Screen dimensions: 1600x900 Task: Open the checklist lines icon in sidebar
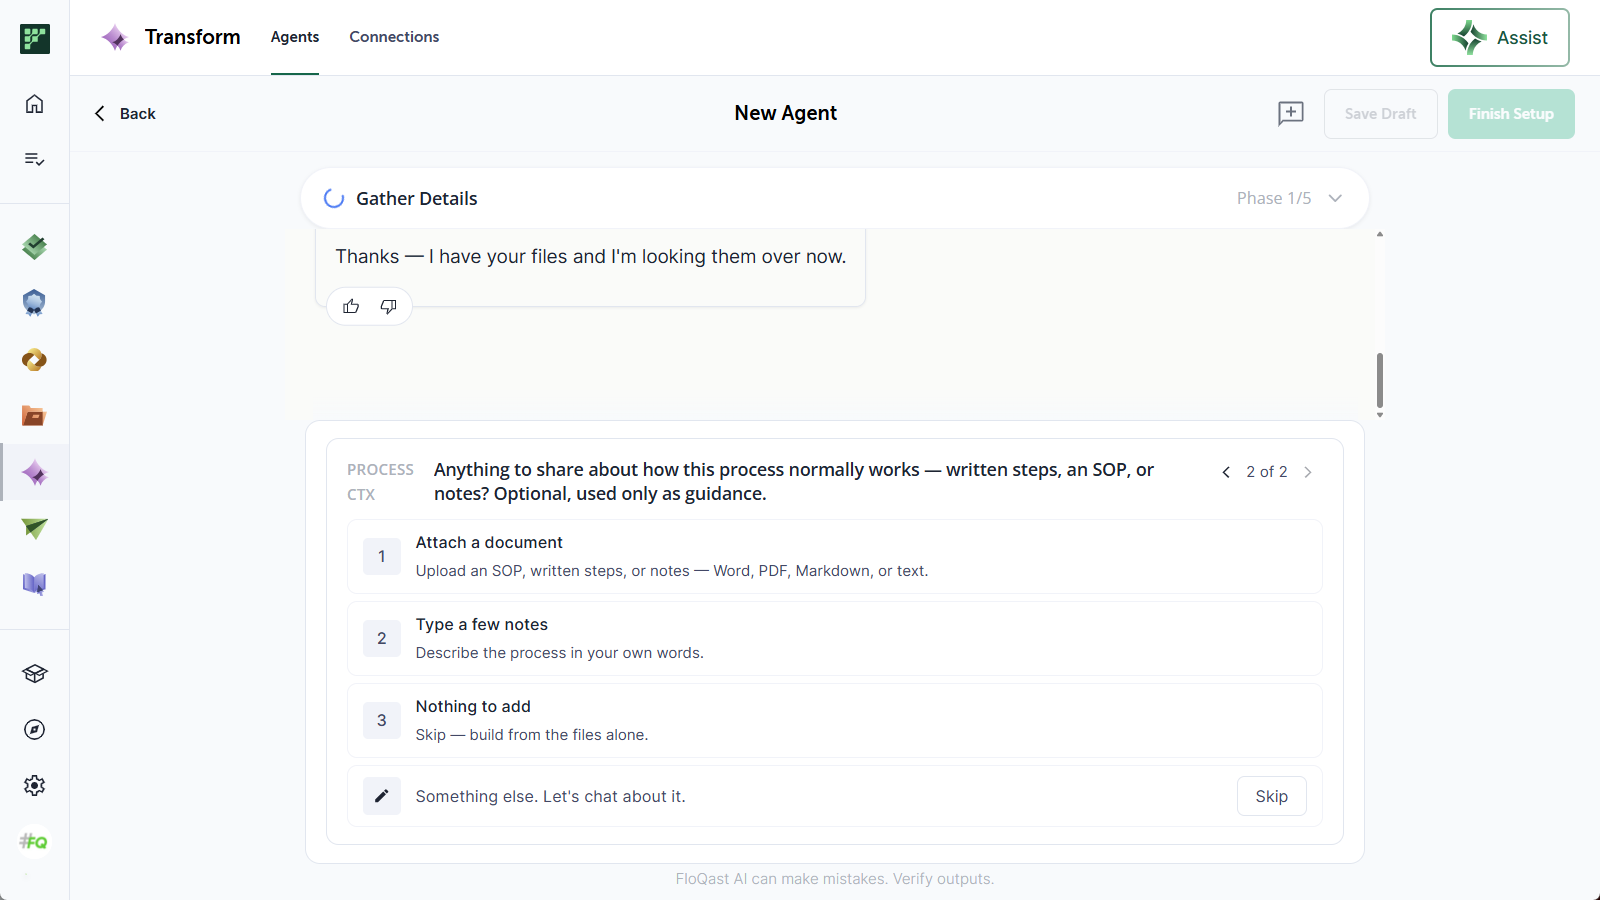pos(35,159)
